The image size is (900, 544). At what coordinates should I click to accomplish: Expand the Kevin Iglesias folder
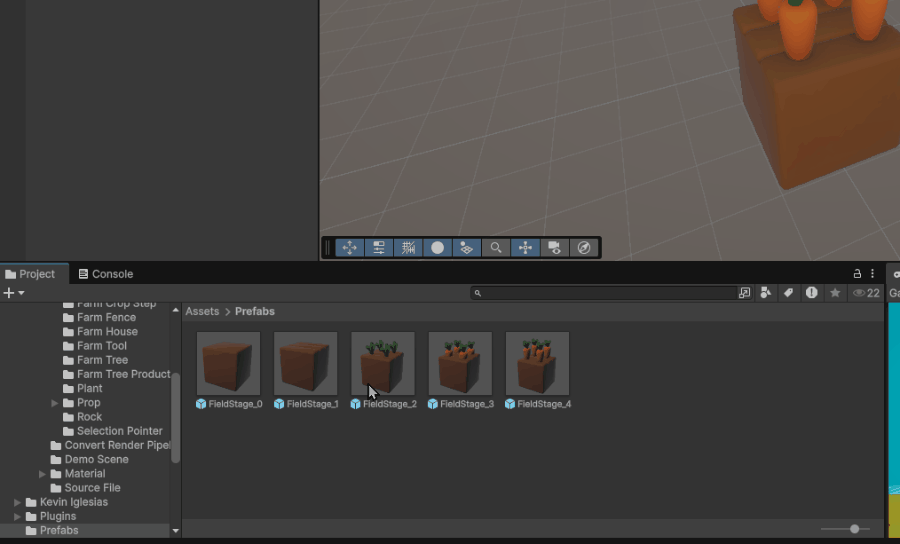pos(17,502)
